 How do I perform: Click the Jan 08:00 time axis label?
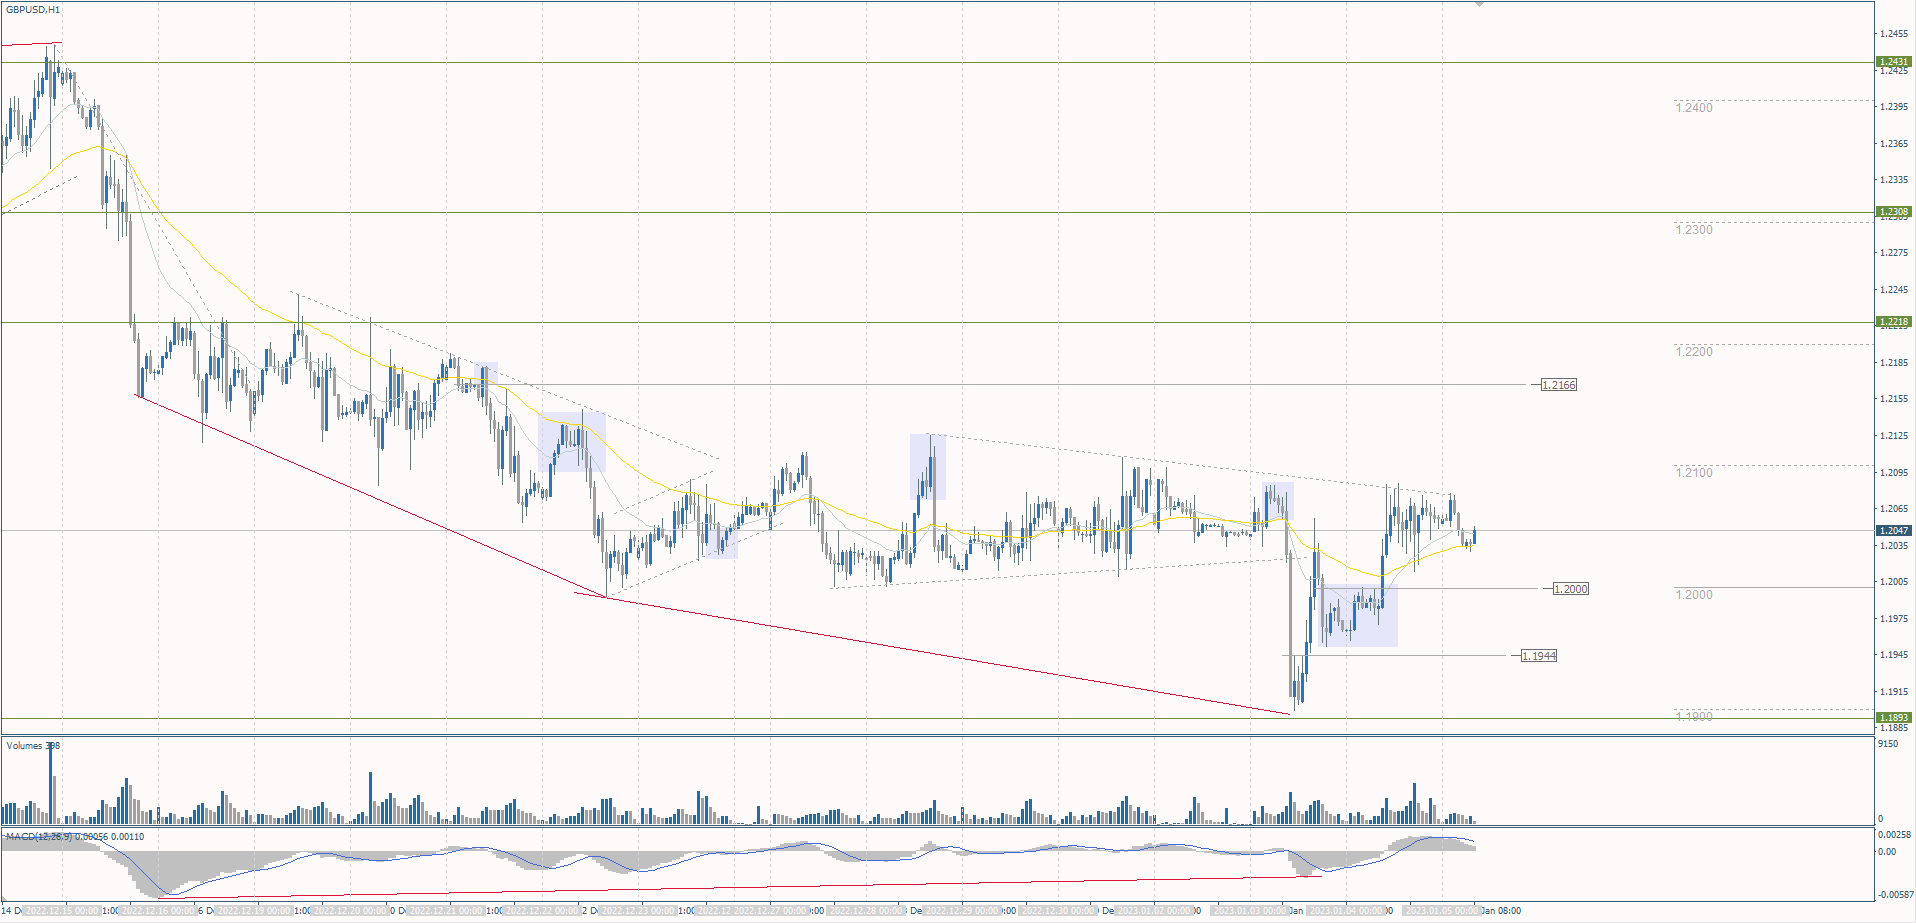[x=1501, y=911]
